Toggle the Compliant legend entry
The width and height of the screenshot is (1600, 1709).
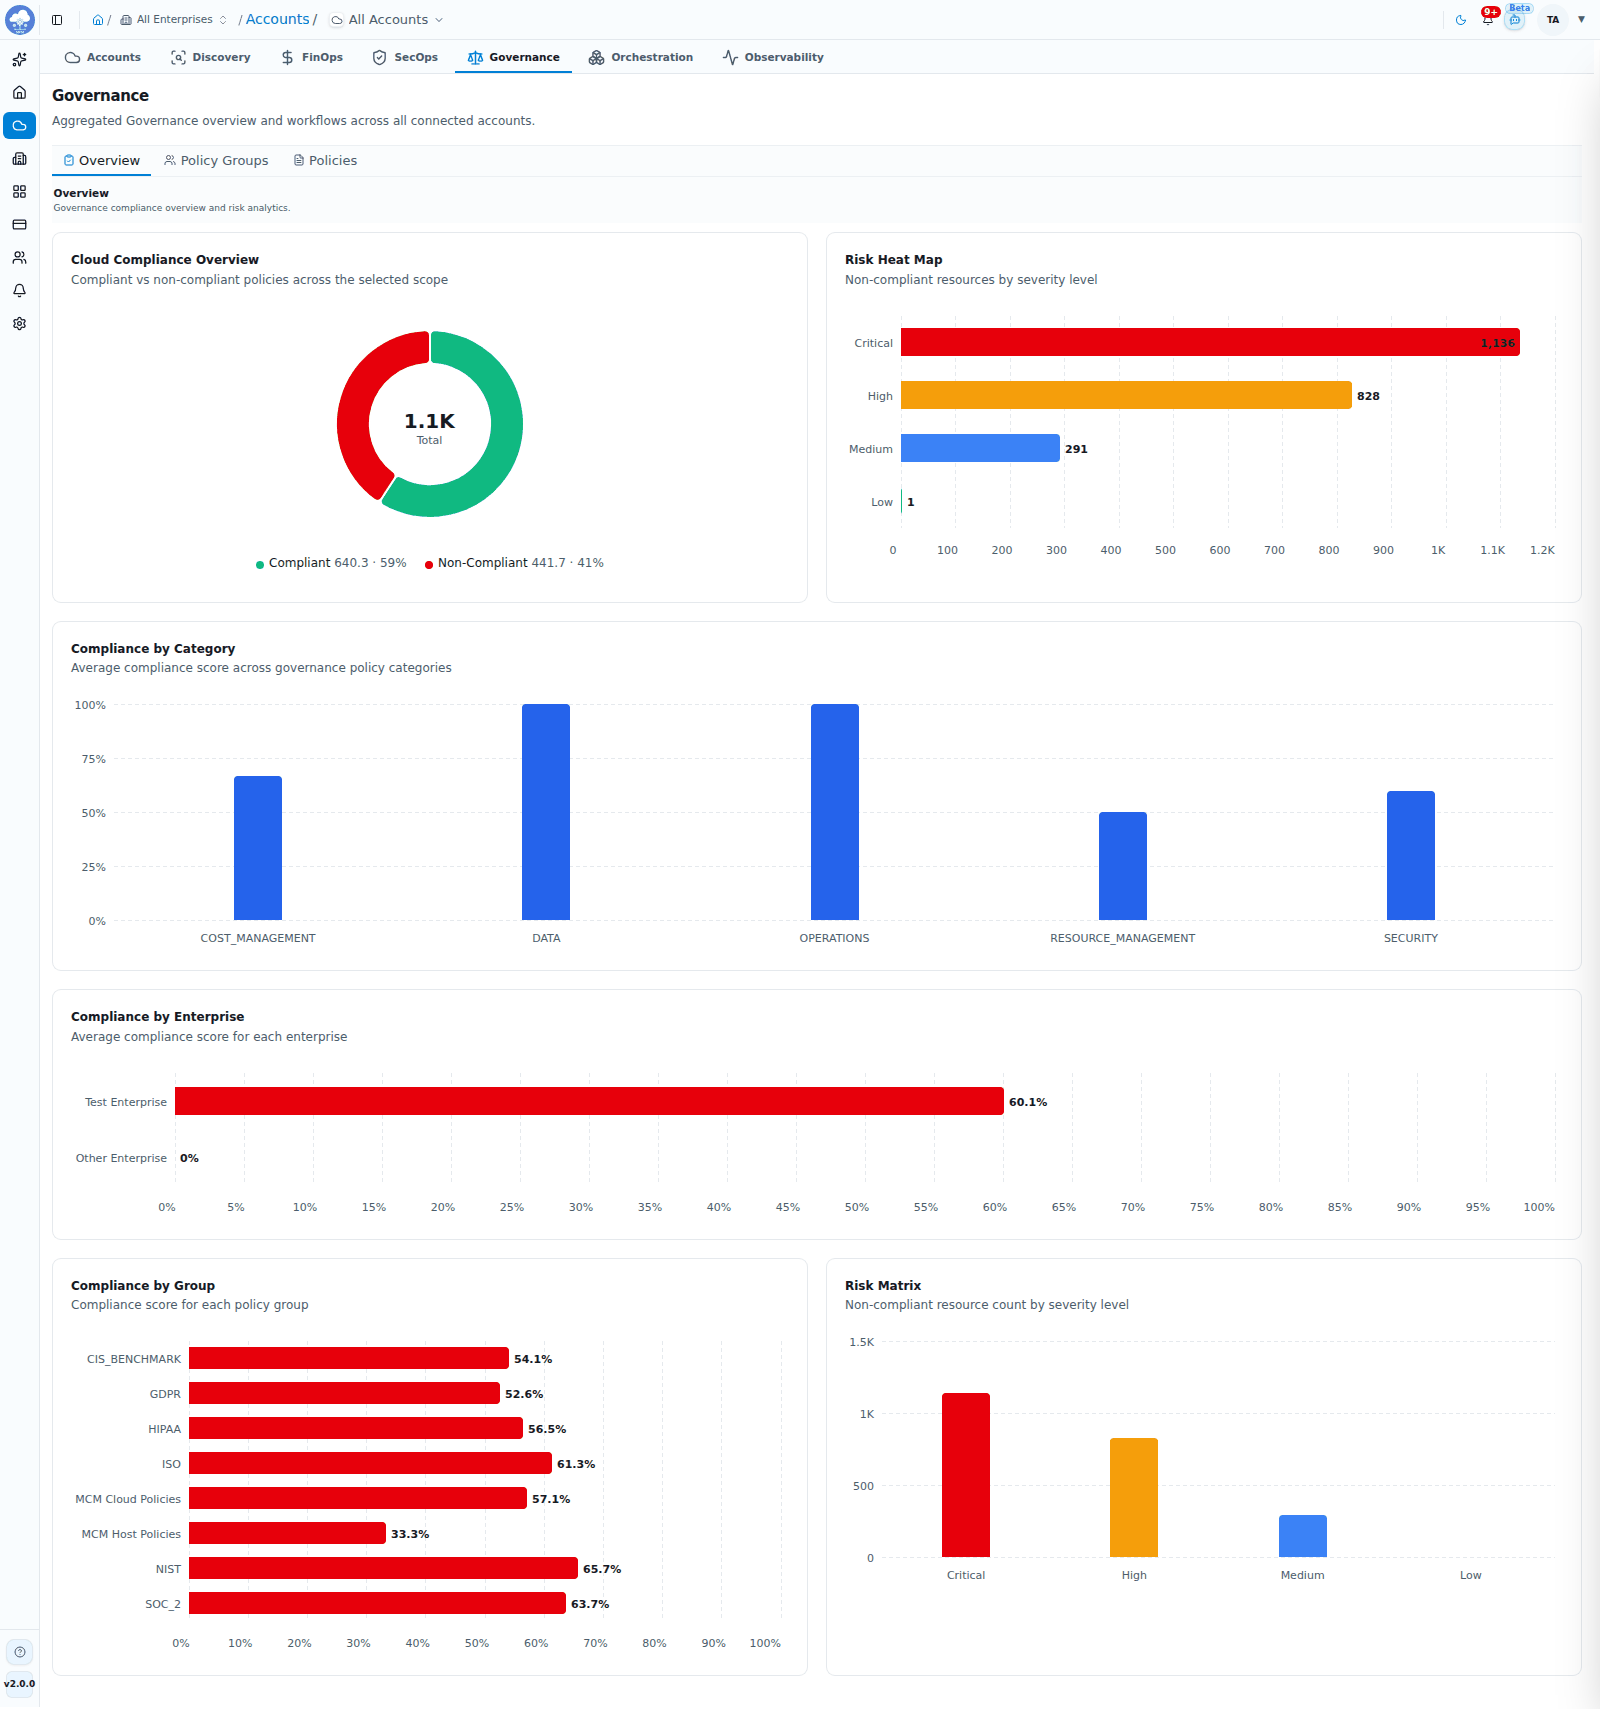[x=331, y=563]
